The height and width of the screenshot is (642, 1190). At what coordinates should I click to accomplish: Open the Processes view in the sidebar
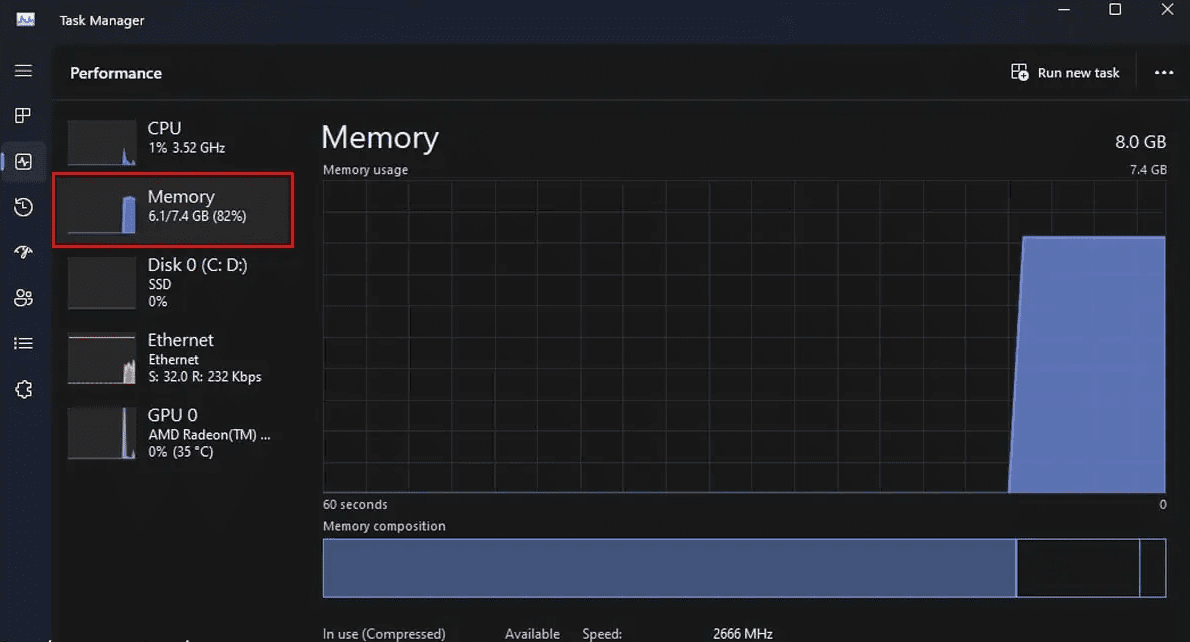pos(24,115)
